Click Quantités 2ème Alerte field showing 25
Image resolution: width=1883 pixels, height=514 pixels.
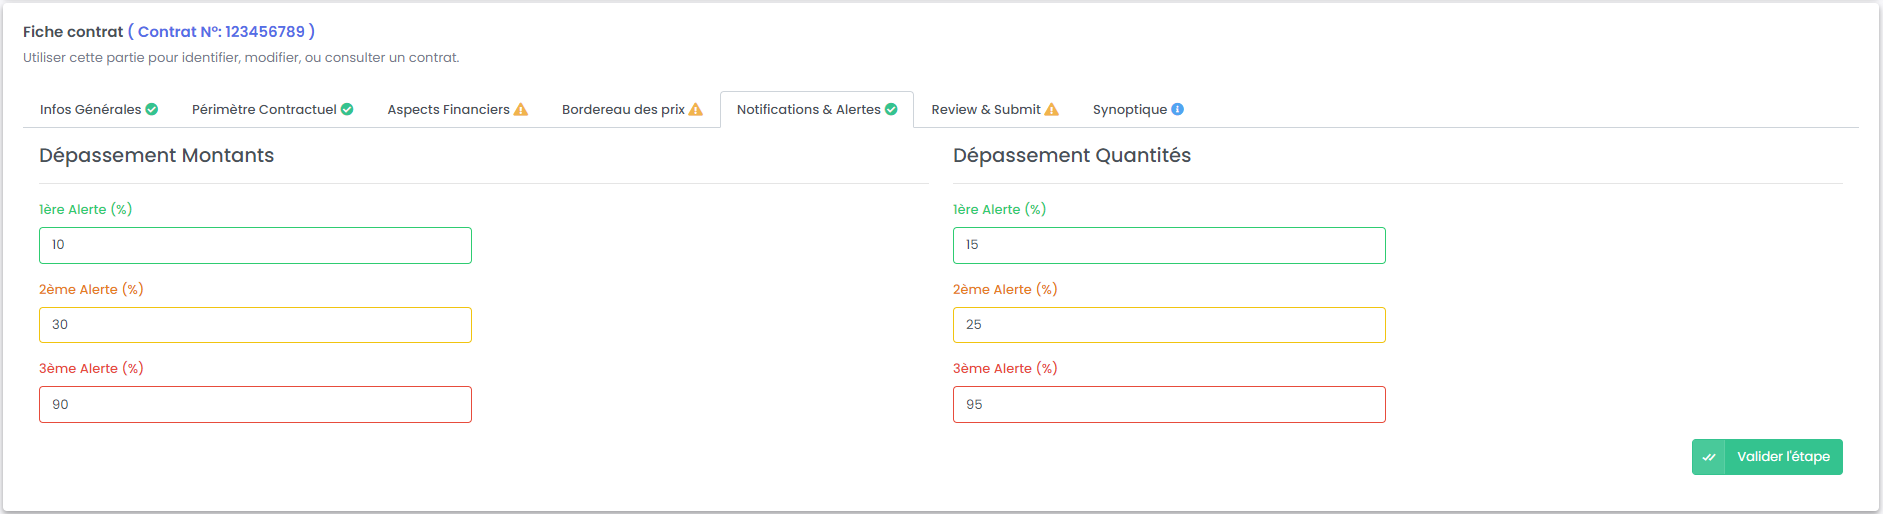pos(1169,325)
